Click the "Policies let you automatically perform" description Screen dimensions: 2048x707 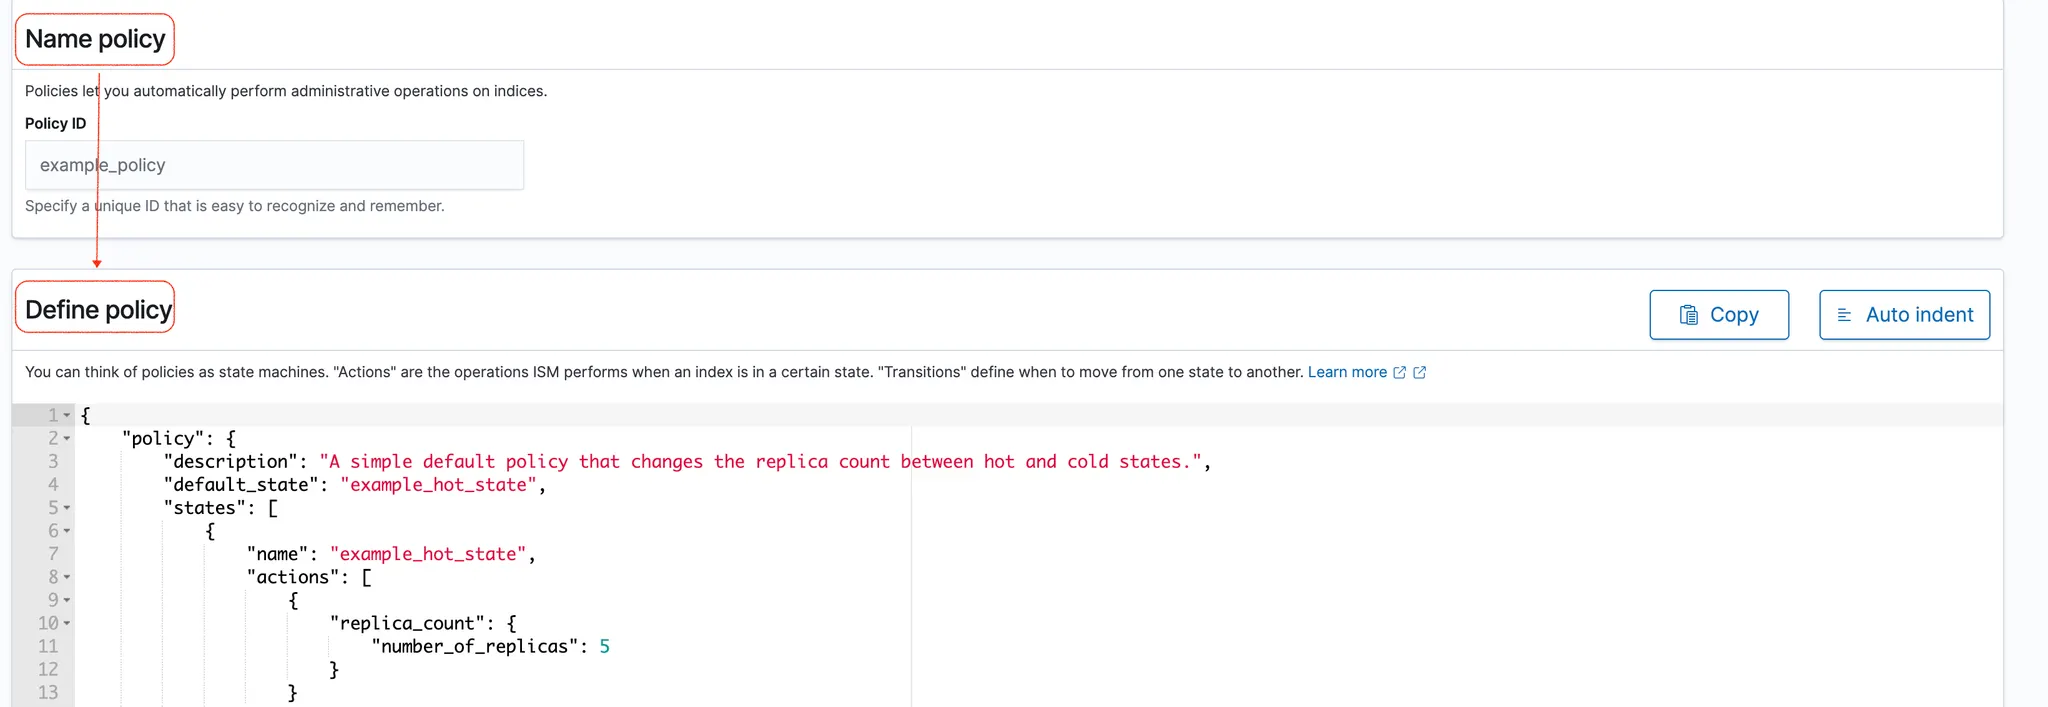pos(286,91)
